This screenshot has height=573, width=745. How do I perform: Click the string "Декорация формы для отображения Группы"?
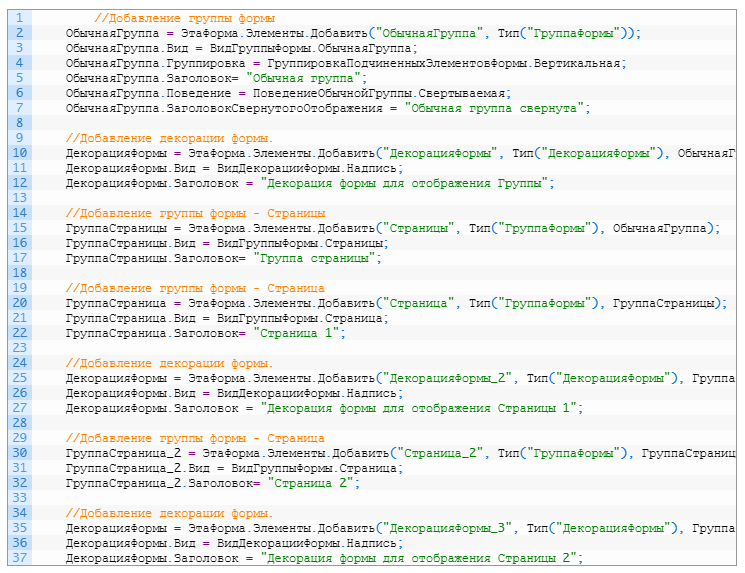(404, 183)
